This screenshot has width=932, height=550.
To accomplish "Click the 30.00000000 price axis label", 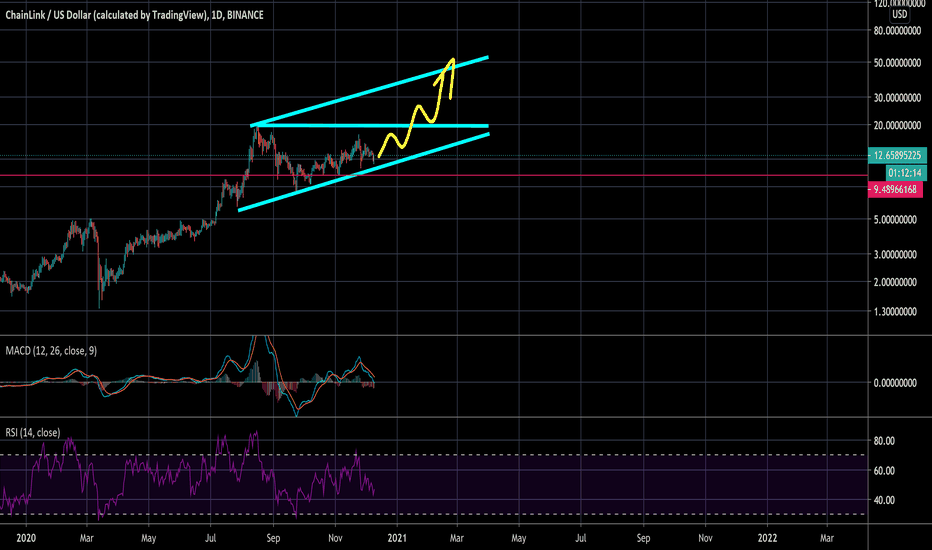I will (x=897, y=98).
